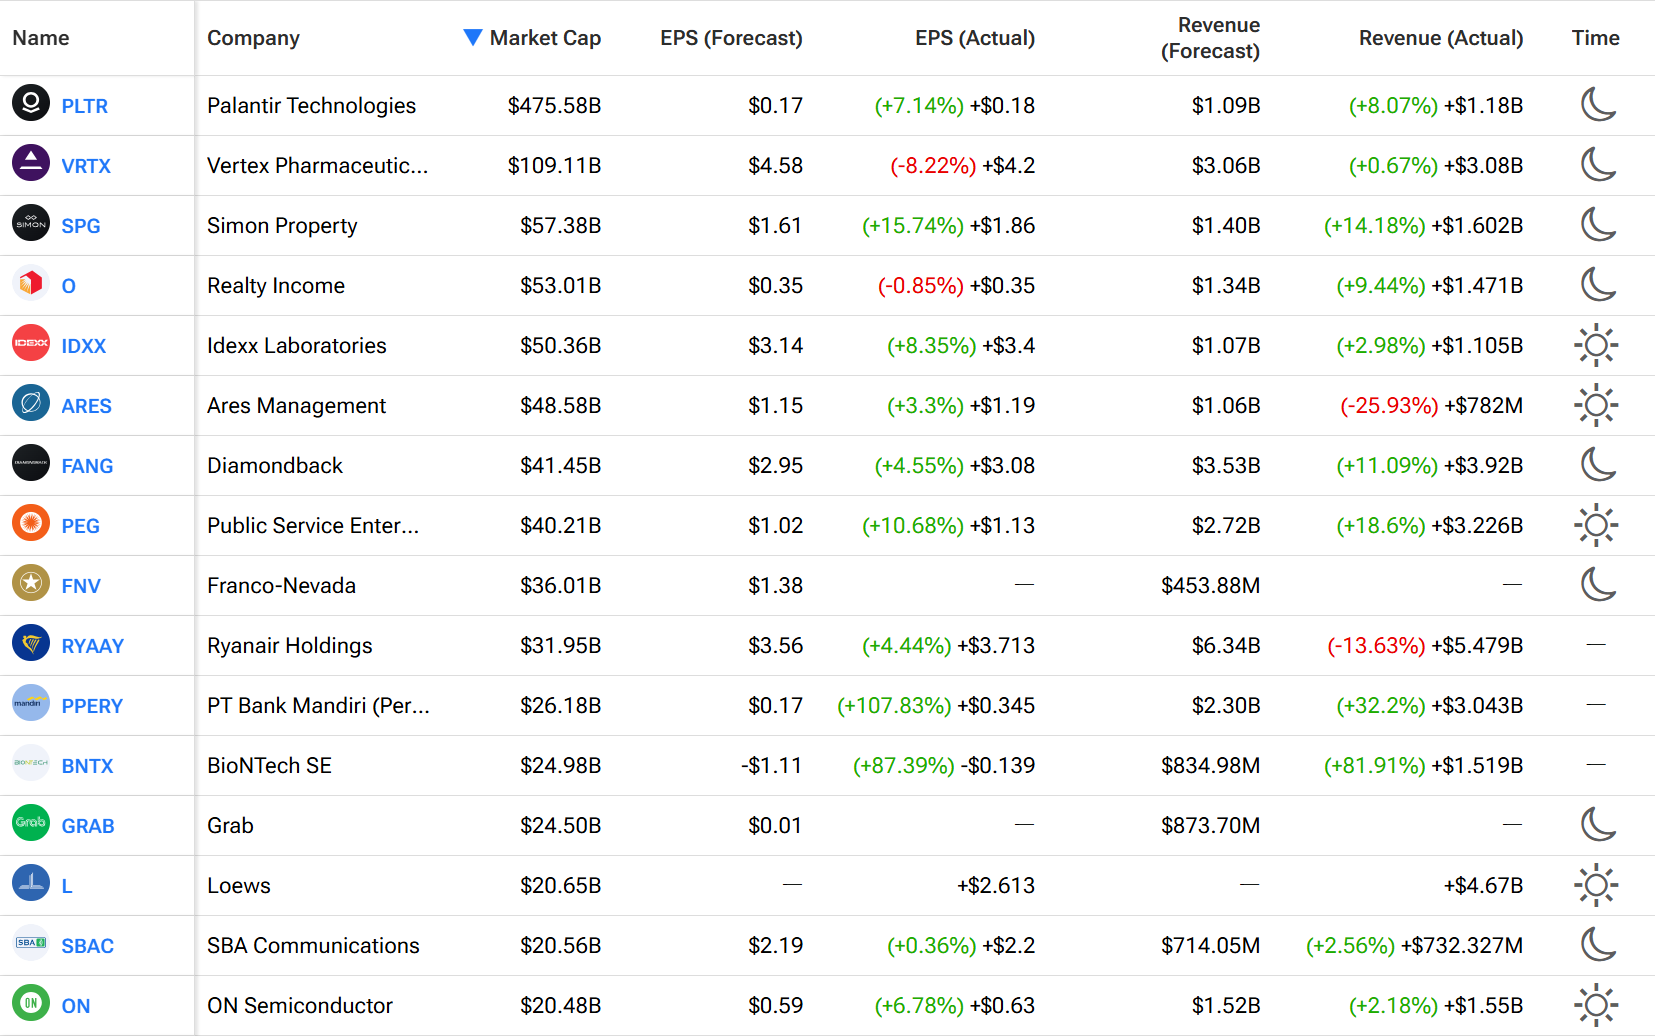Click the Vertex VRTX logo icon
This screenshot has height=1036, width=1655.
point(31,163)
